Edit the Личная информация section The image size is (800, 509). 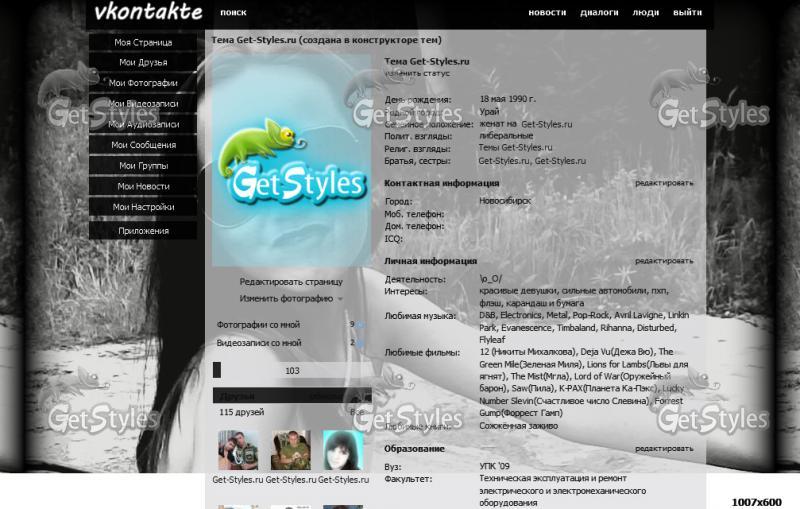coord(663,261)
